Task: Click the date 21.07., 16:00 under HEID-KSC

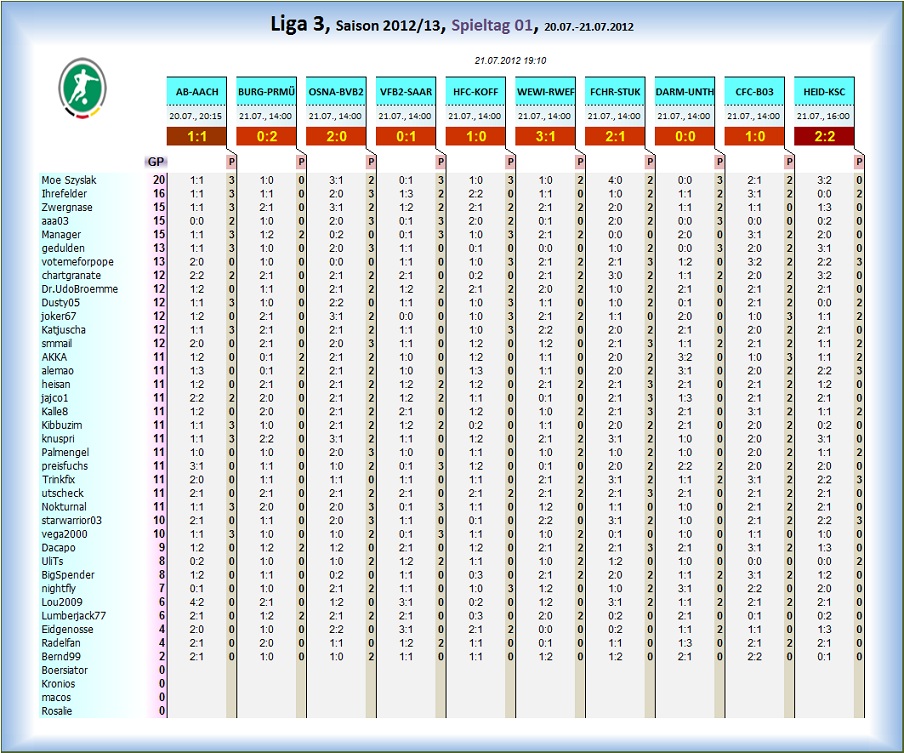Action: click(823, 116)
